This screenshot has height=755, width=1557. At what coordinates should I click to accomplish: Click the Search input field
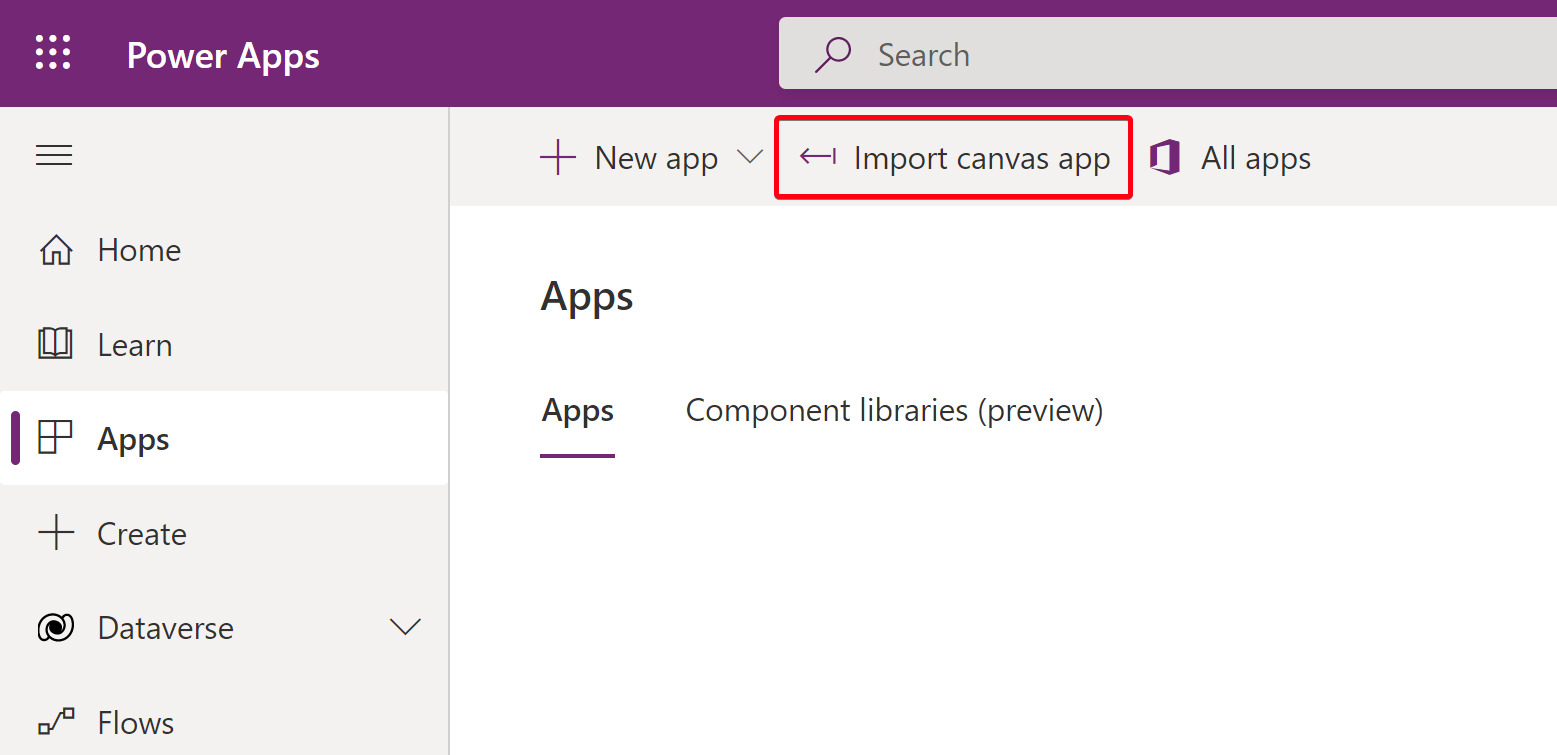tap(1168, 53)
